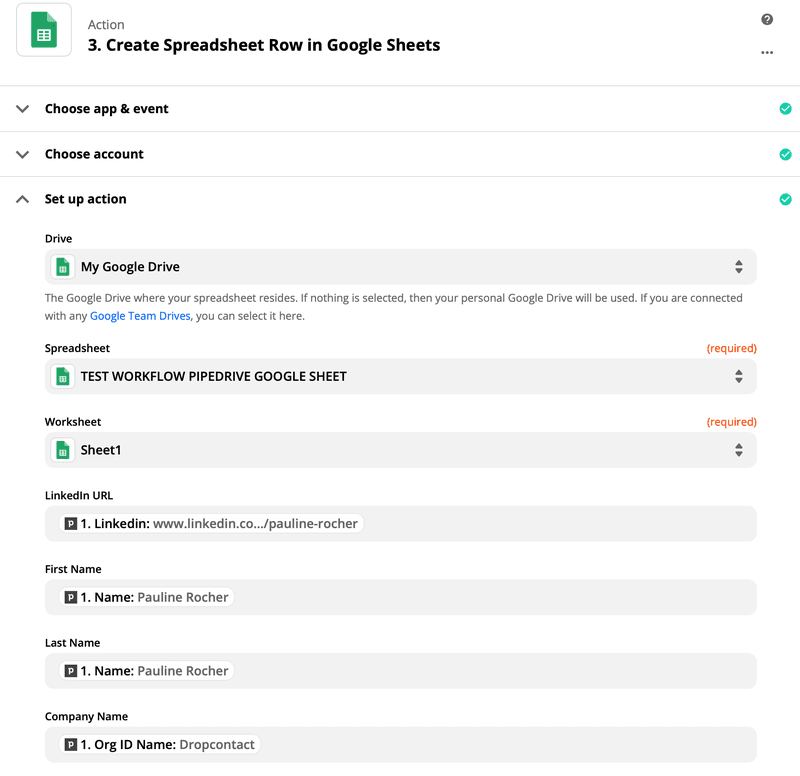800x776 pixels.
Task: Click the Sheets icon in Spreadsheet field
Action: point(63,377)
